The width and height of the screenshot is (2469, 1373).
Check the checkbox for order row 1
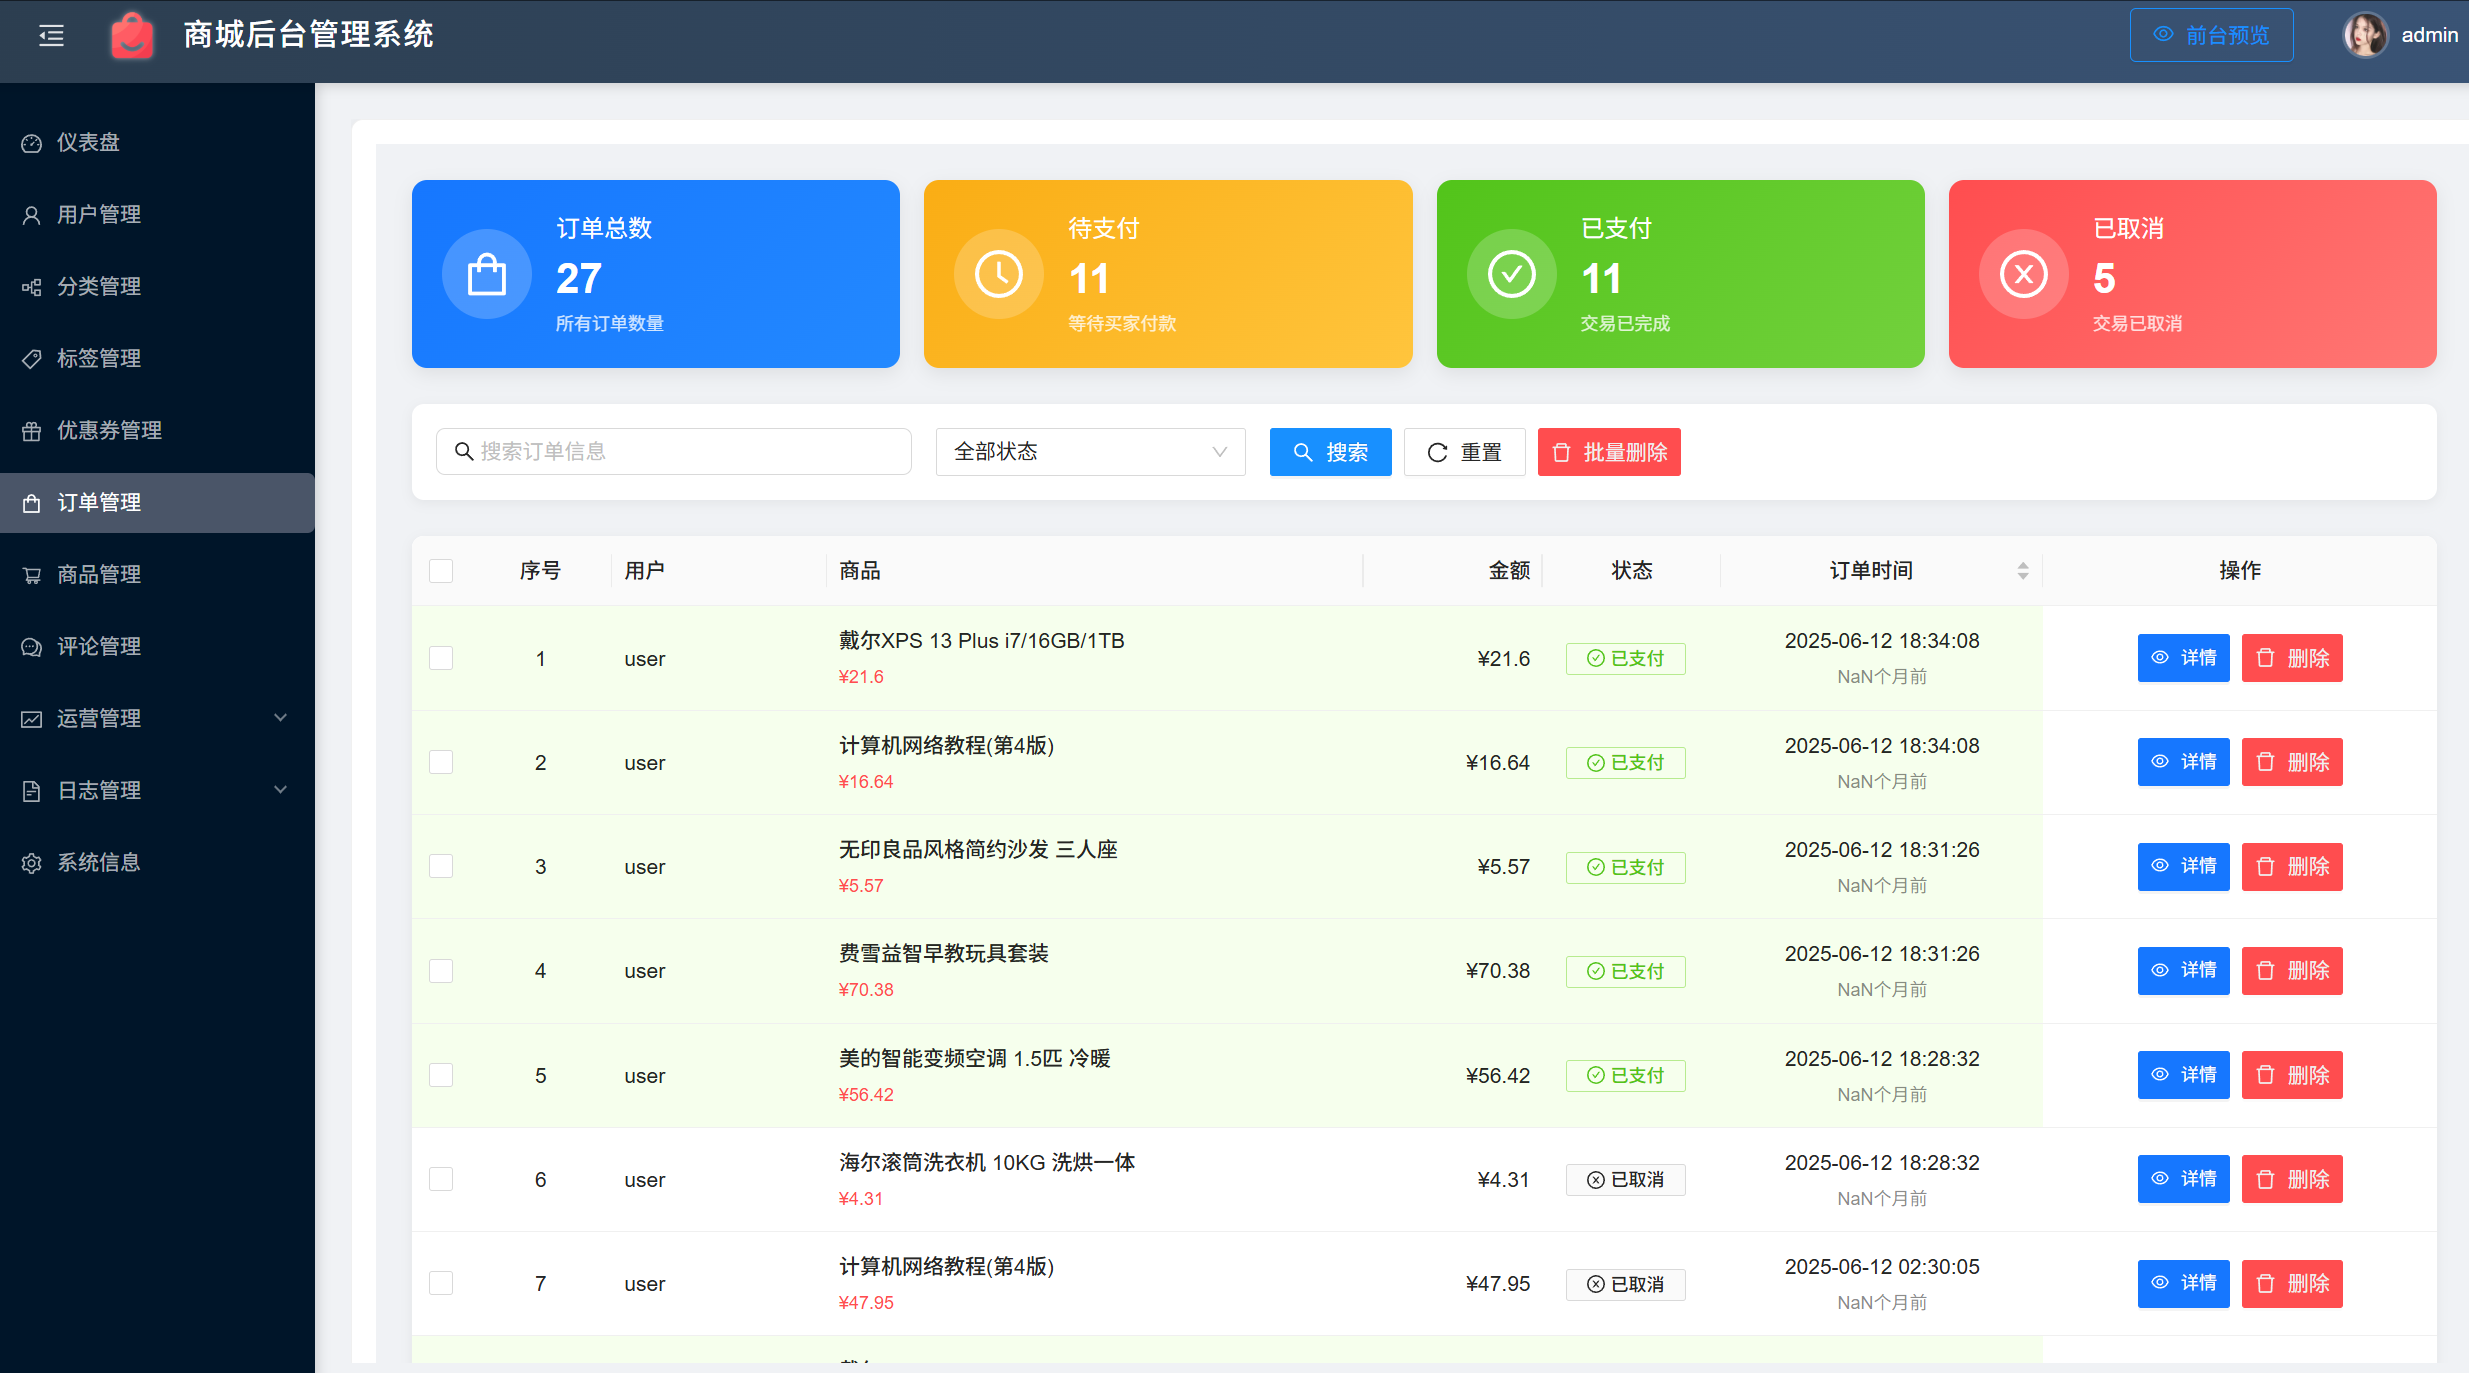(x=441, y=658)
